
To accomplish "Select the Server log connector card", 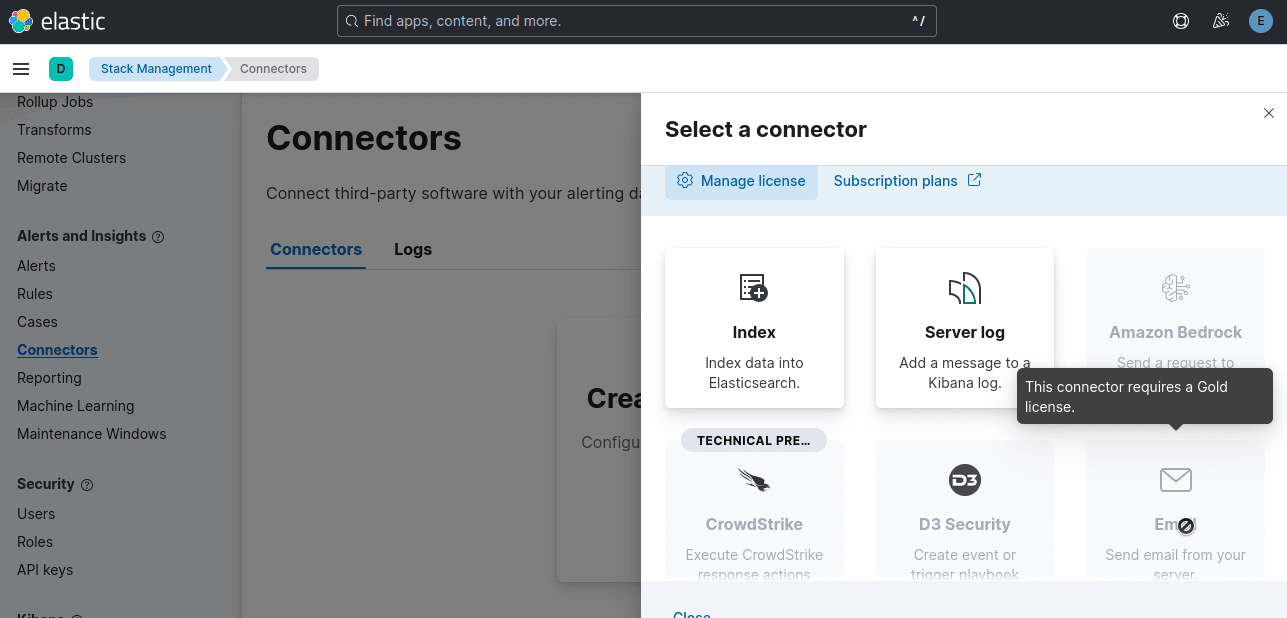I will 965,328.
